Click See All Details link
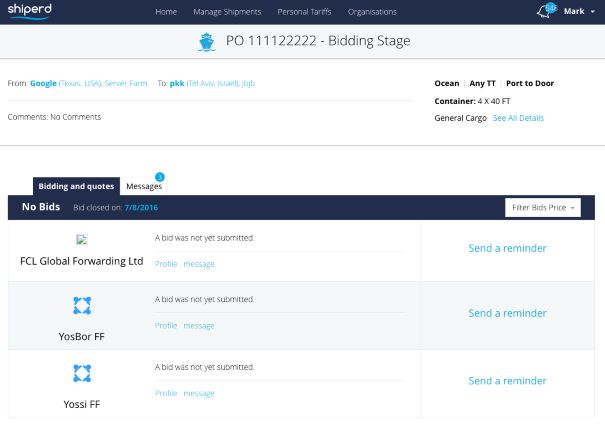This screenshot has height=432, width=605. point(518,118)
